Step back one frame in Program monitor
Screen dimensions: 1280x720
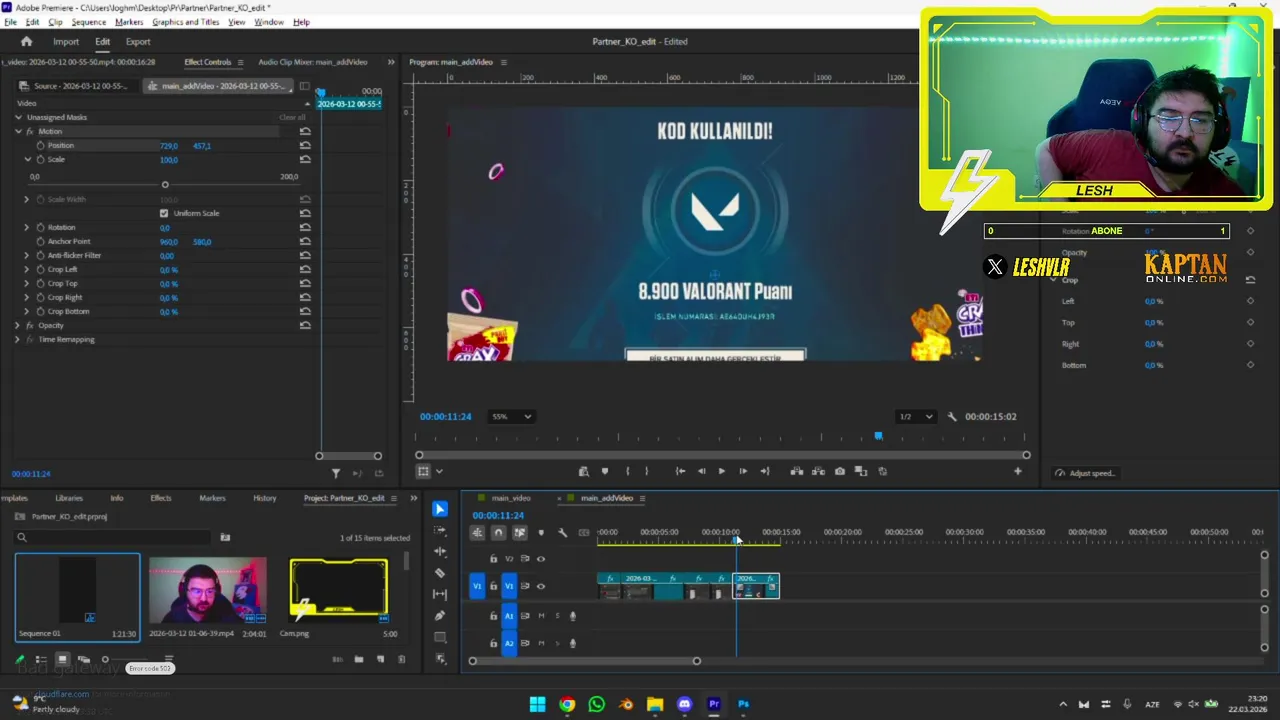coord(701,471)
